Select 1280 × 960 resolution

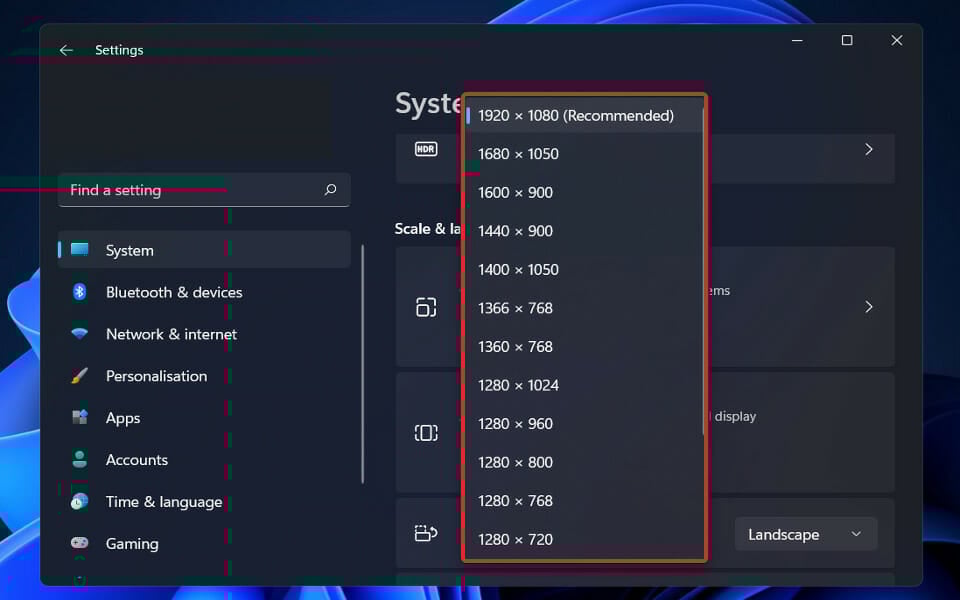coord(584,424)
